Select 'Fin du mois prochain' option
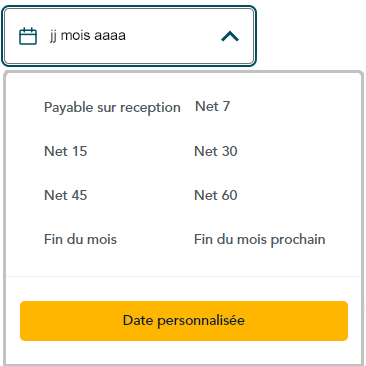This screenshot has width=366, height=366. [x=260, y=240]
